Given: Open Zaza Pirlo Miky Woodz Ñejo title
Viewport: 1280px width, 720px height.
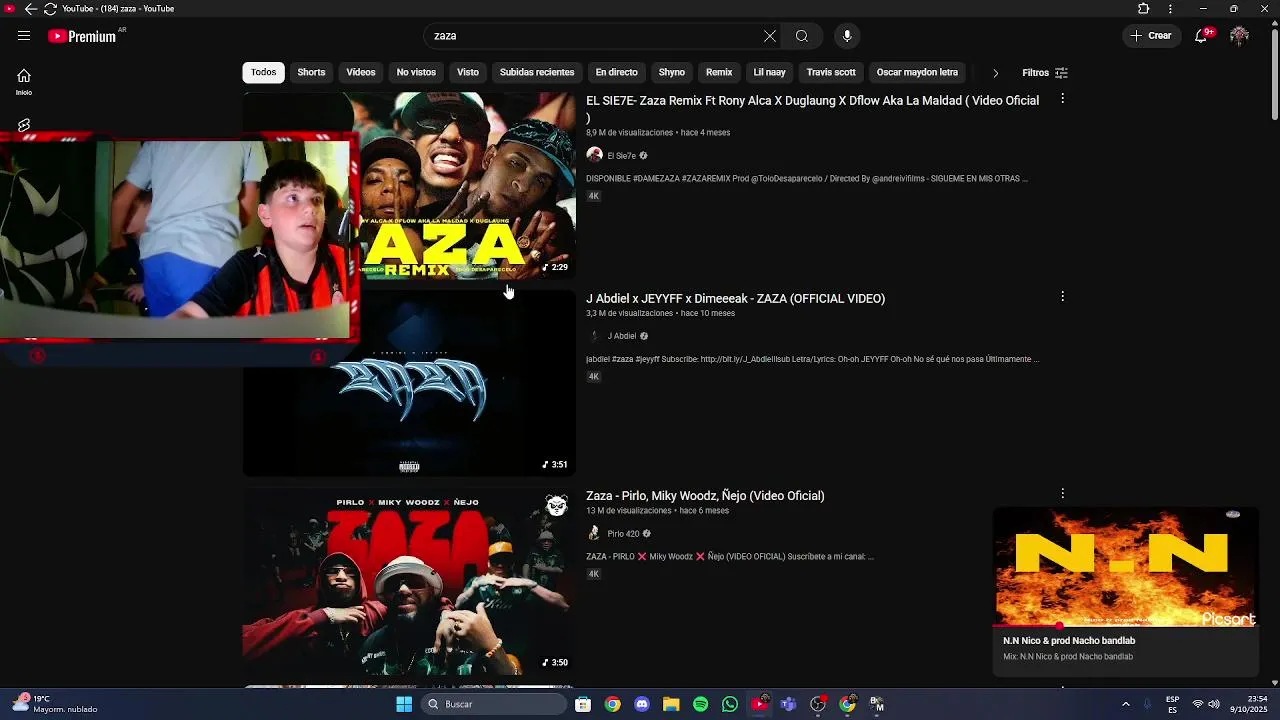Looking at the screenshot, I should [x=705, y=495].
